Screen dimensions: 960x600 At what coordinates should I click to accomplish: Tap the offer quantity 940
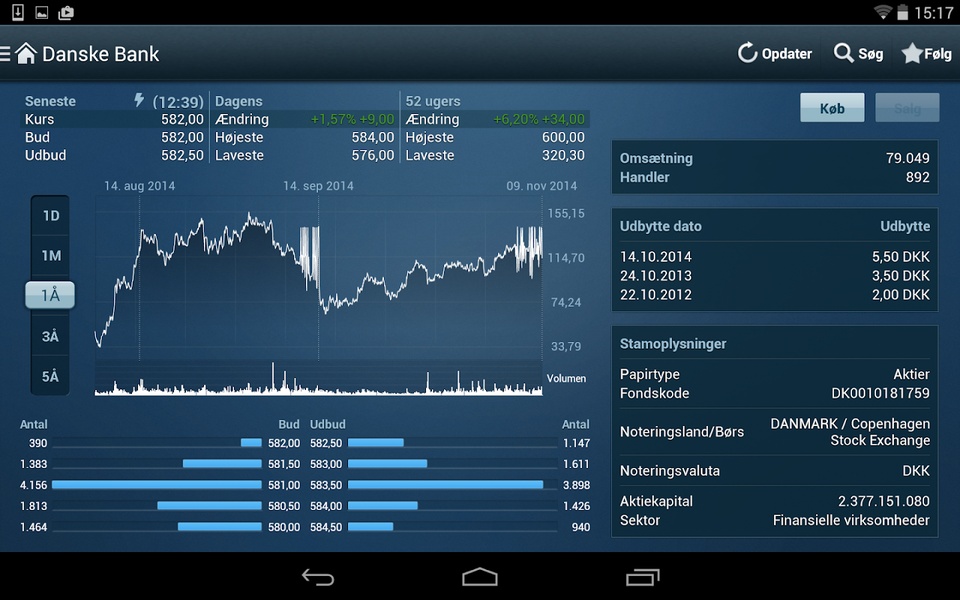[x=580, y=527]
